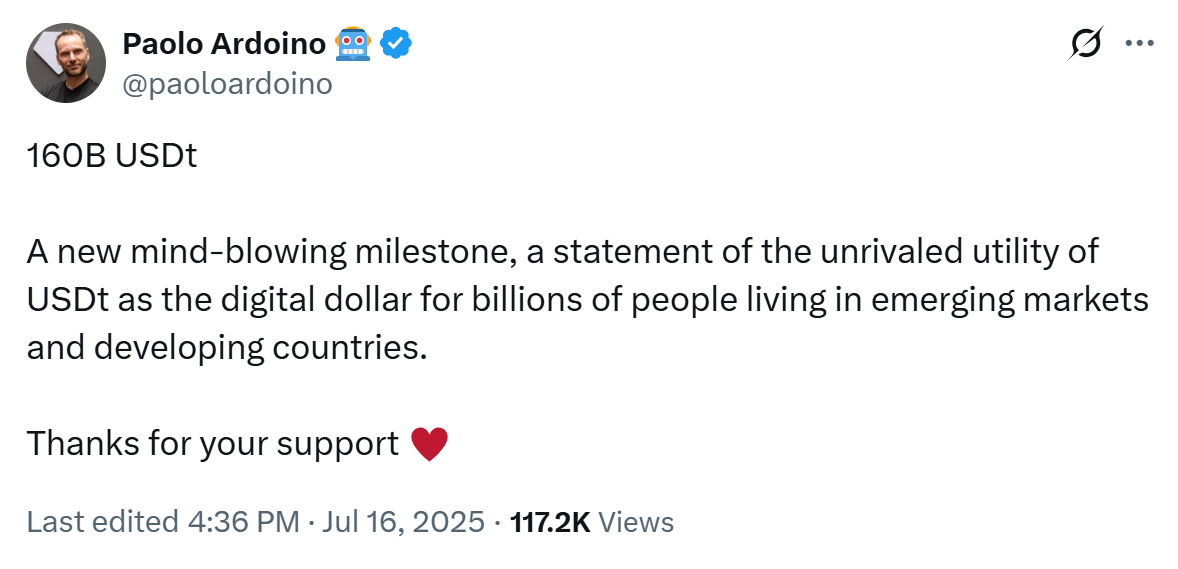Click the 4:36 PM timestamp
The height and width of the screenshot is (569, 1178).
click(x=243, y=522)
